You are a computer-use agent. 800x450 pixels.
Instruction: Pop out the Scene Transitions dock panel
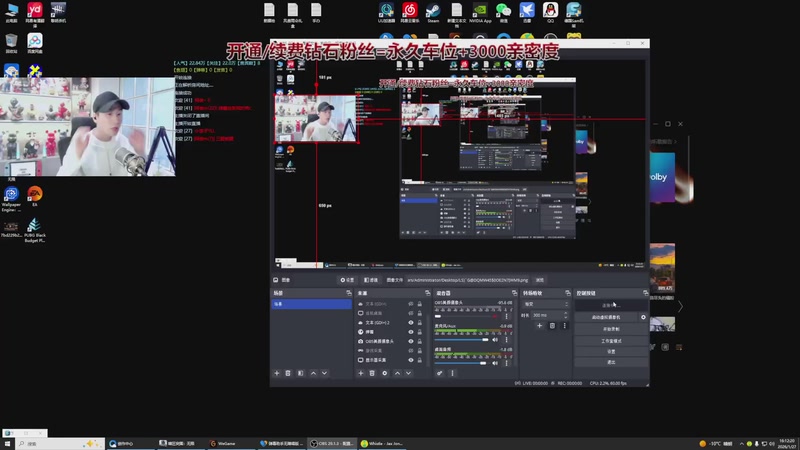point(568,293)
